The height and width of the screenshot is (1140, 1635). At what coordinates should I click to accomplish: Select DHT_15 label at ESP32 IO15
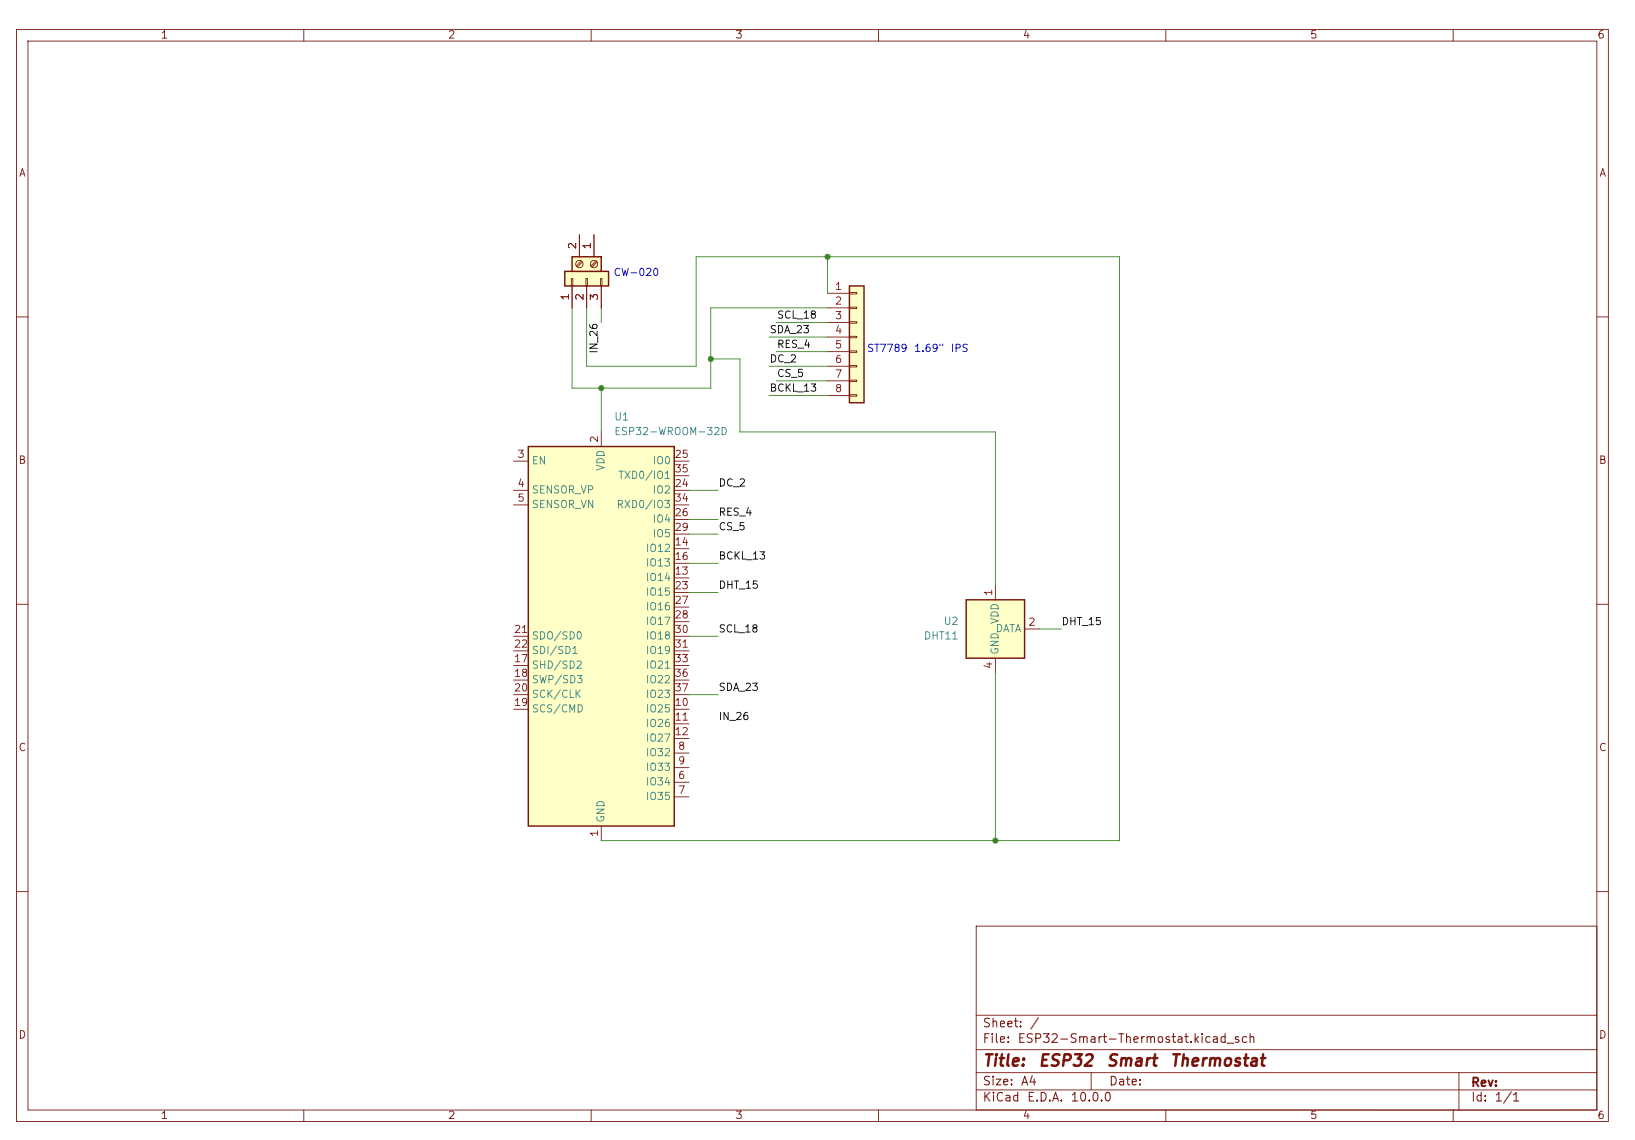pos(738,585)
